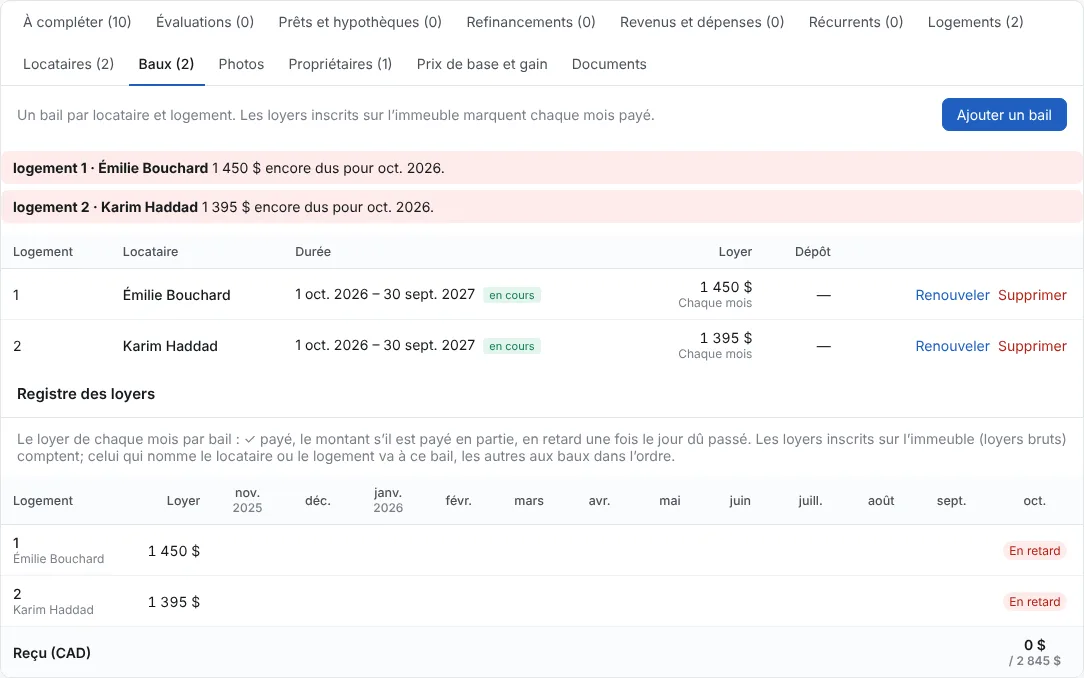The width and height of the screenshot is (1084, 678).
Task: Click the 0 $ / 2 845 $ total
Action: [x=1034, y=652]
